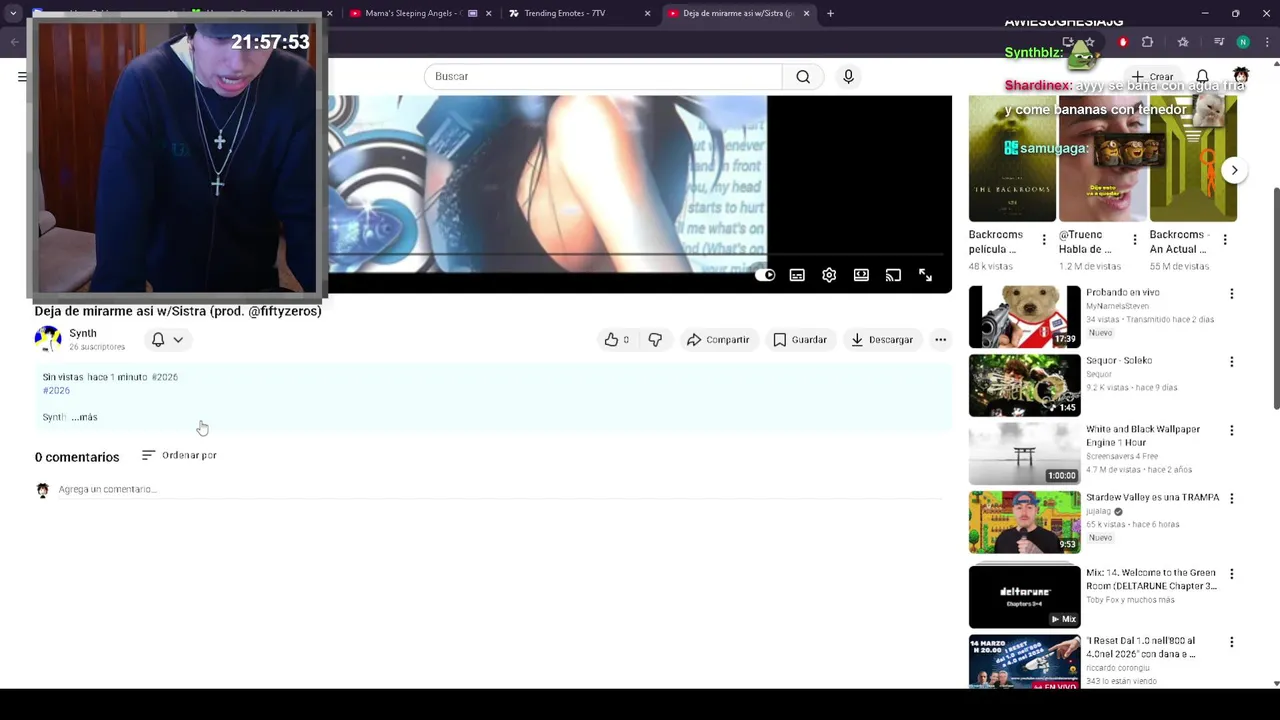The width and height of the screenshot is (1280, 720).
Task: Focus the Agrega un comentario field
Action: [x=500, y=489]
